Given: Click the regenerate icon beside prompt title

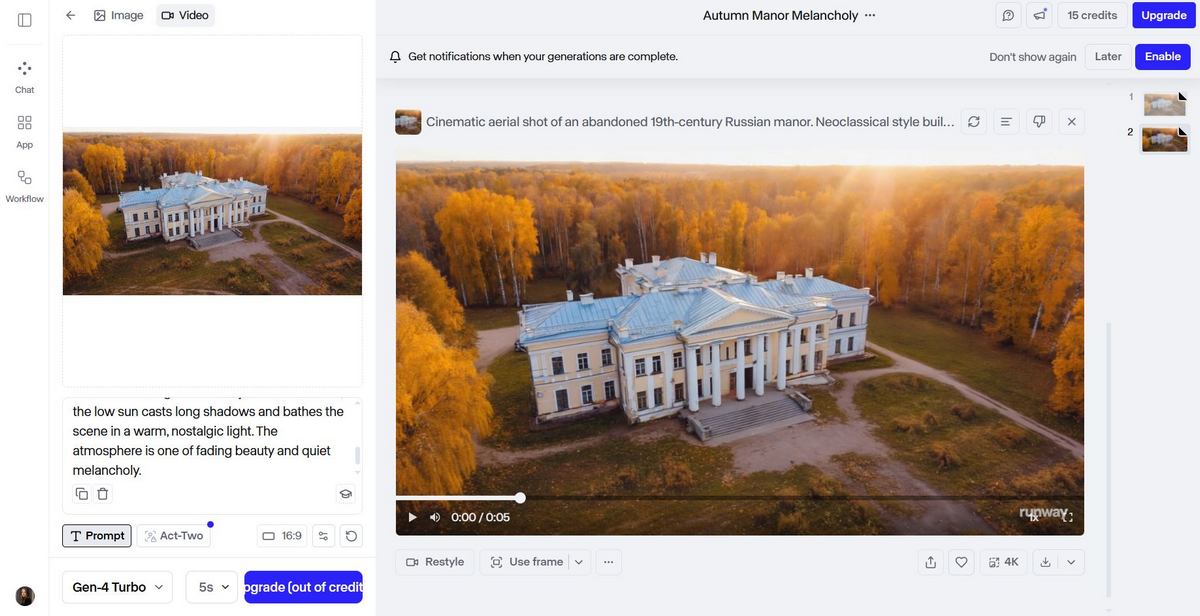Looking at the screenshot, I should 973,122.
